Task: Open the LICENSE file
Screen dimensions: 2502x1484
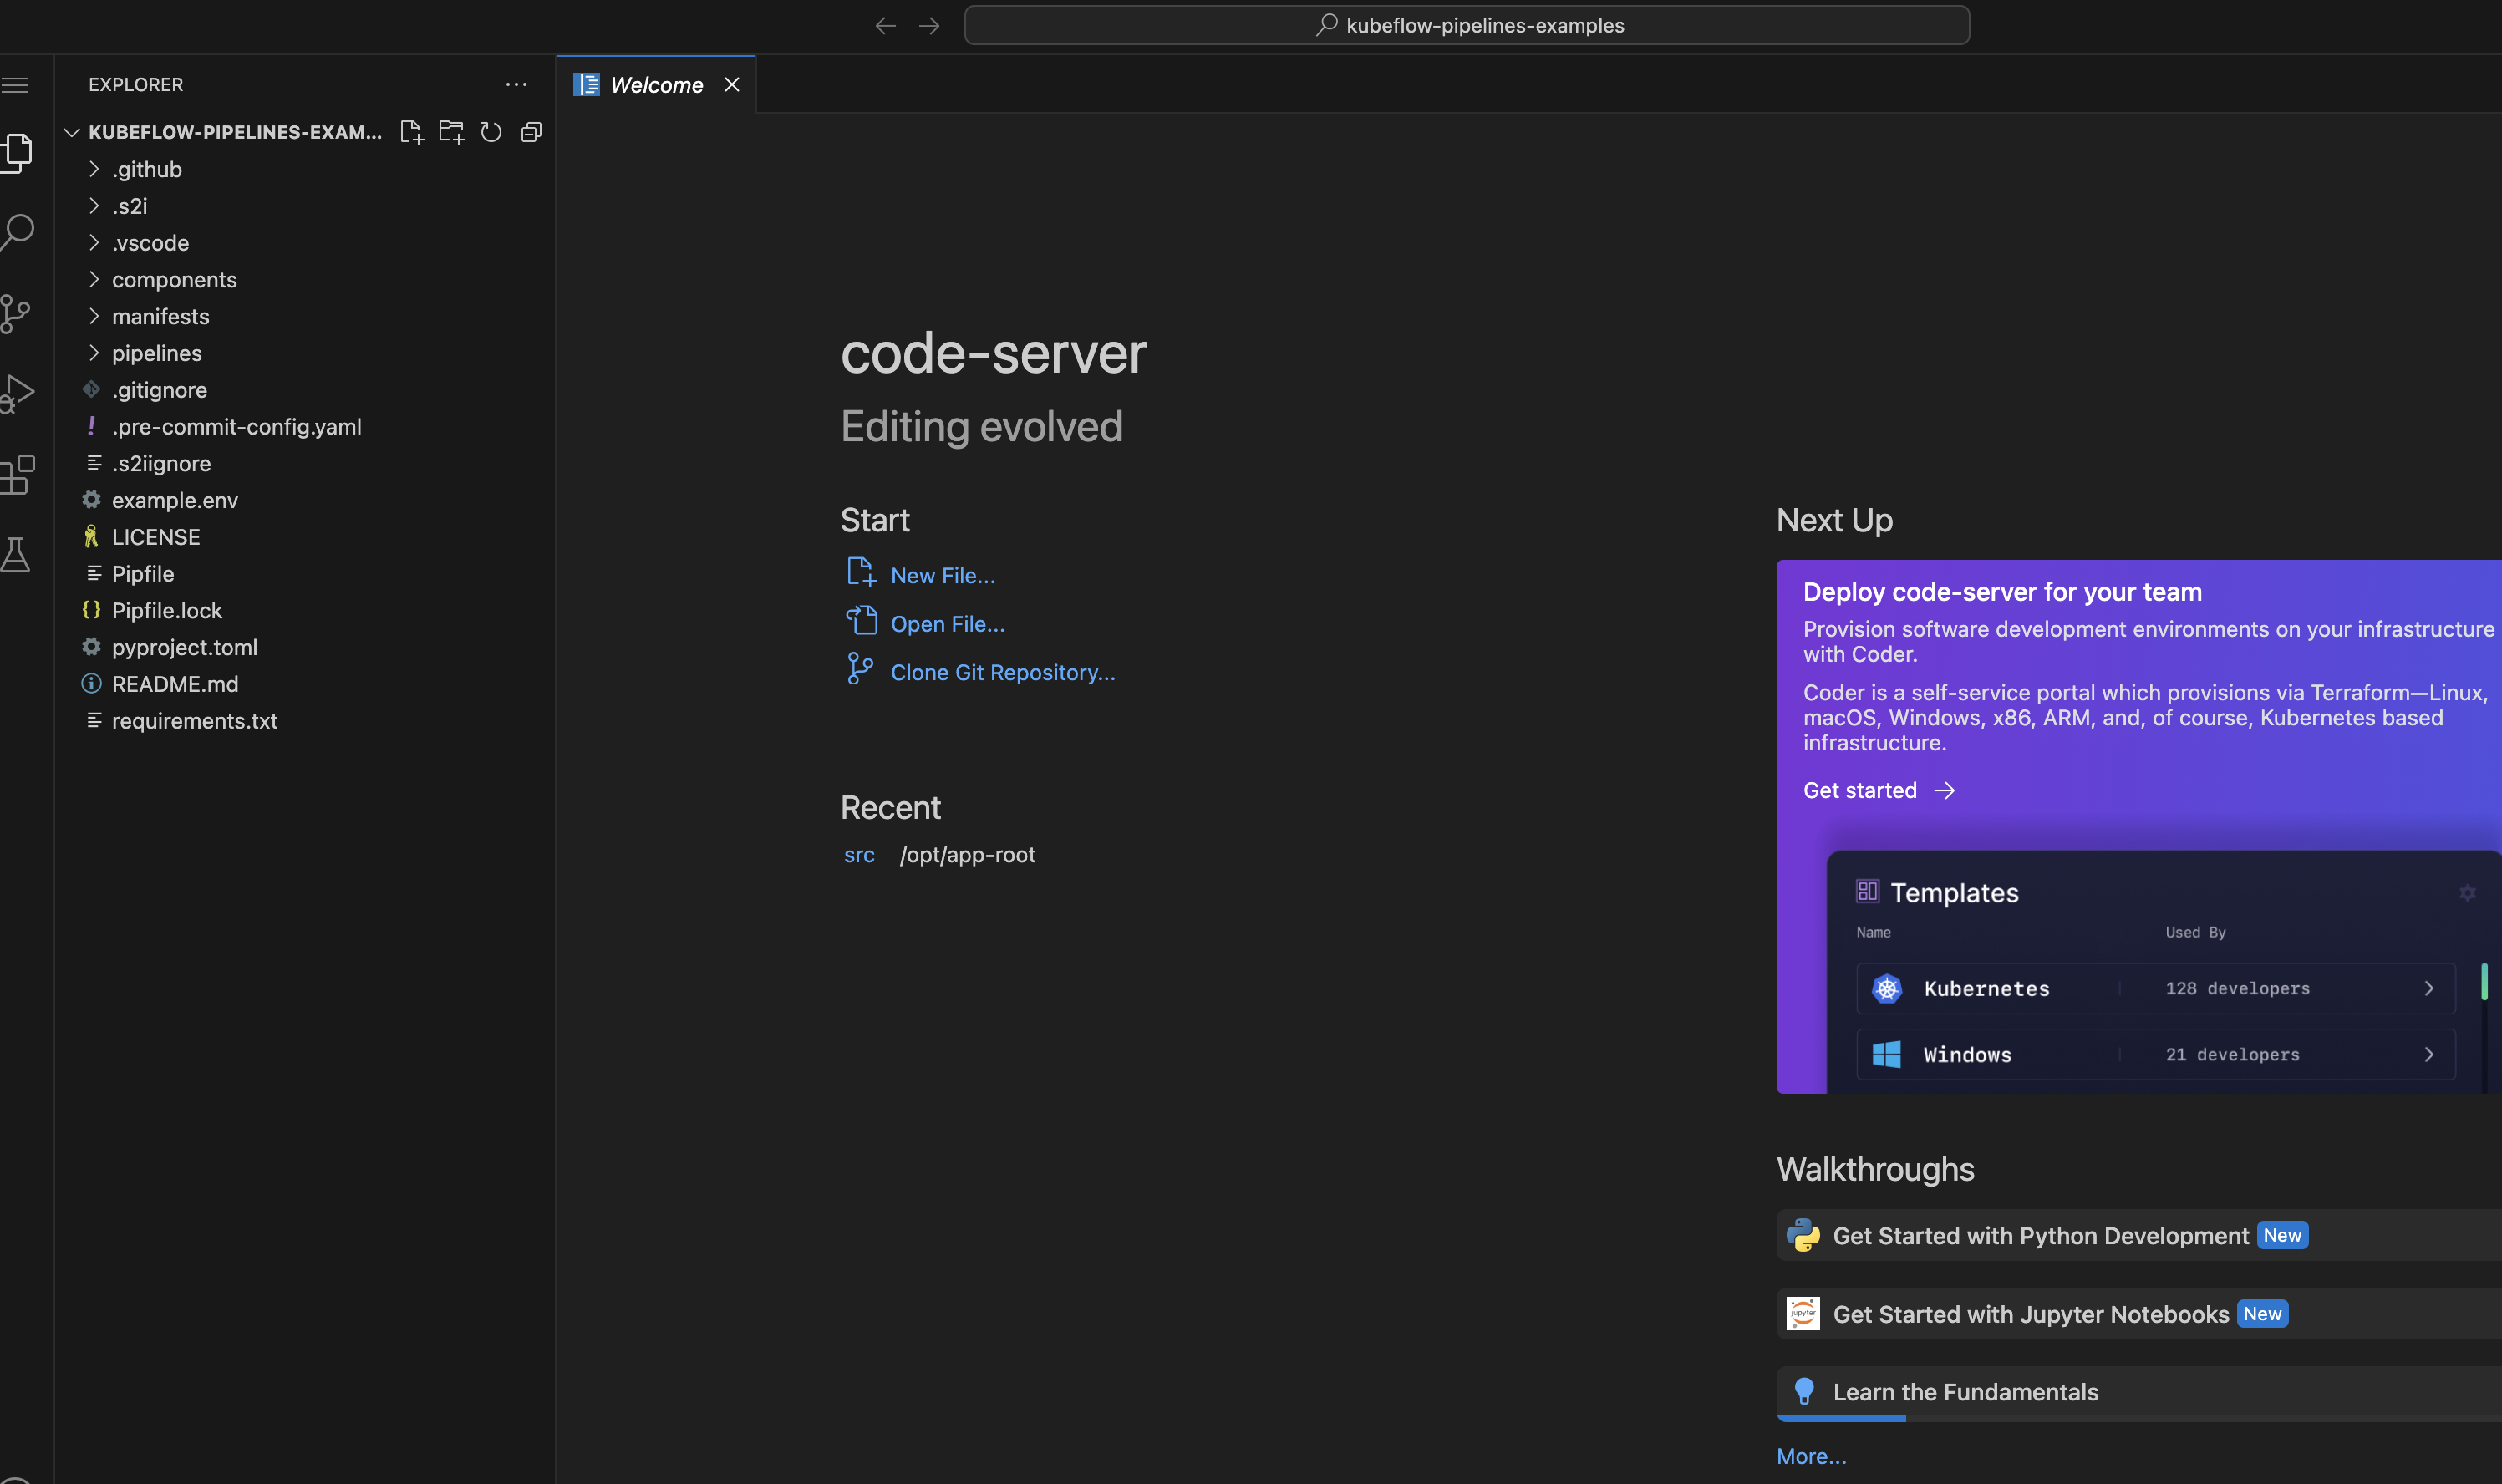Action: coord(156,537)
